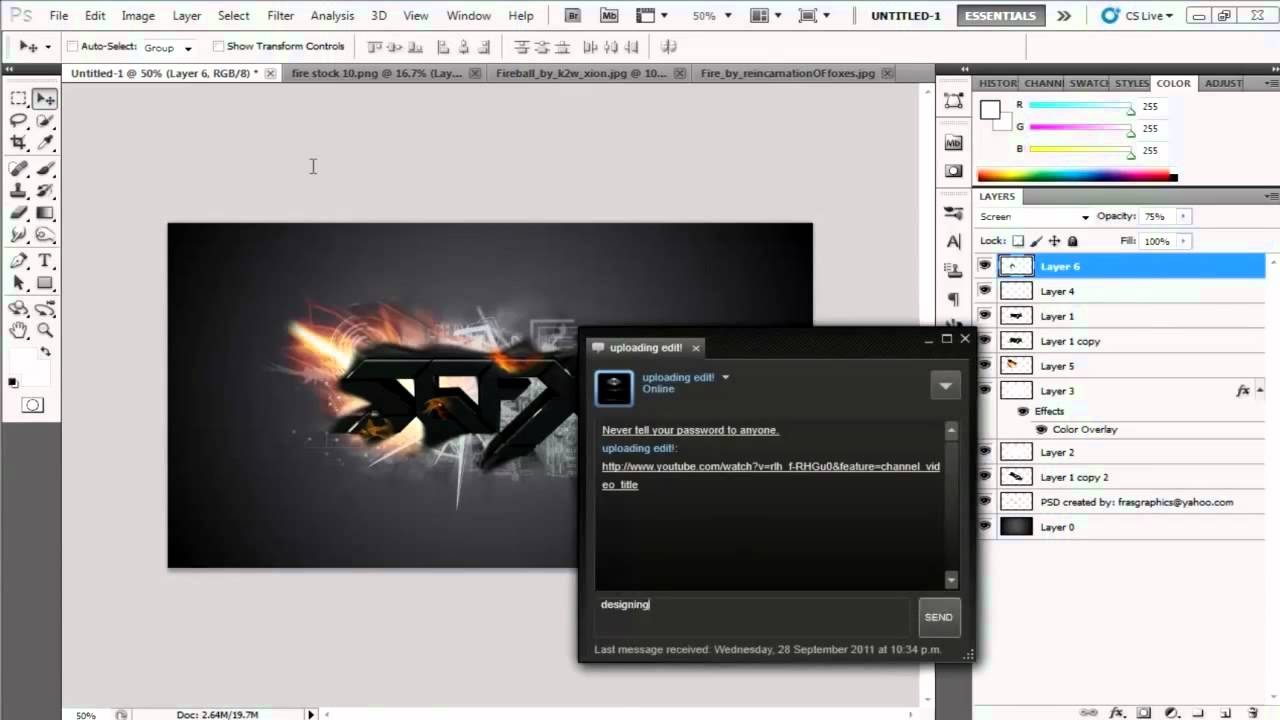The height and width of the screenshot is (720, 1280).
Task: Click the SEND button in chat
Action: 938,617
